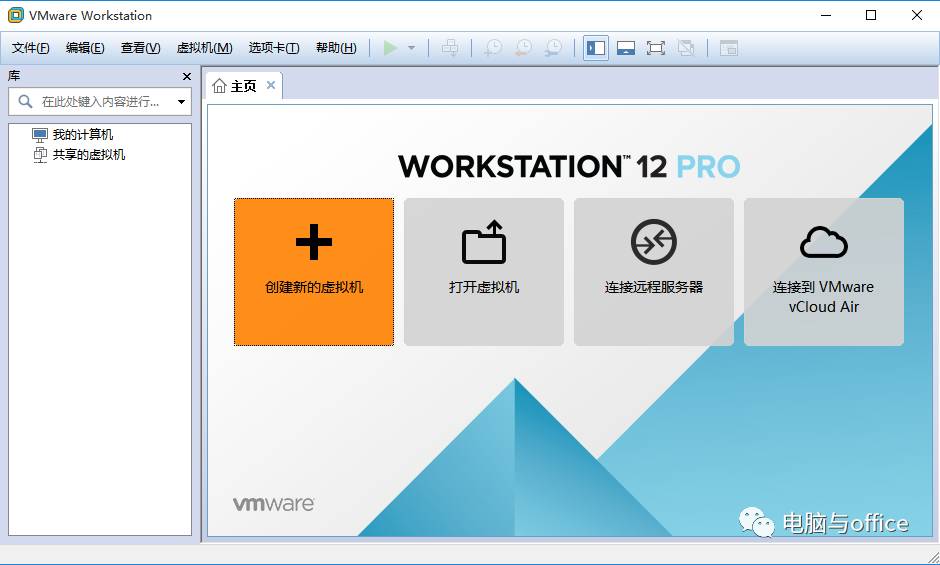The height and width of the screenshot is (565, 940).
Task: Open the 编辑(E) menu
Action: (85, 48)
